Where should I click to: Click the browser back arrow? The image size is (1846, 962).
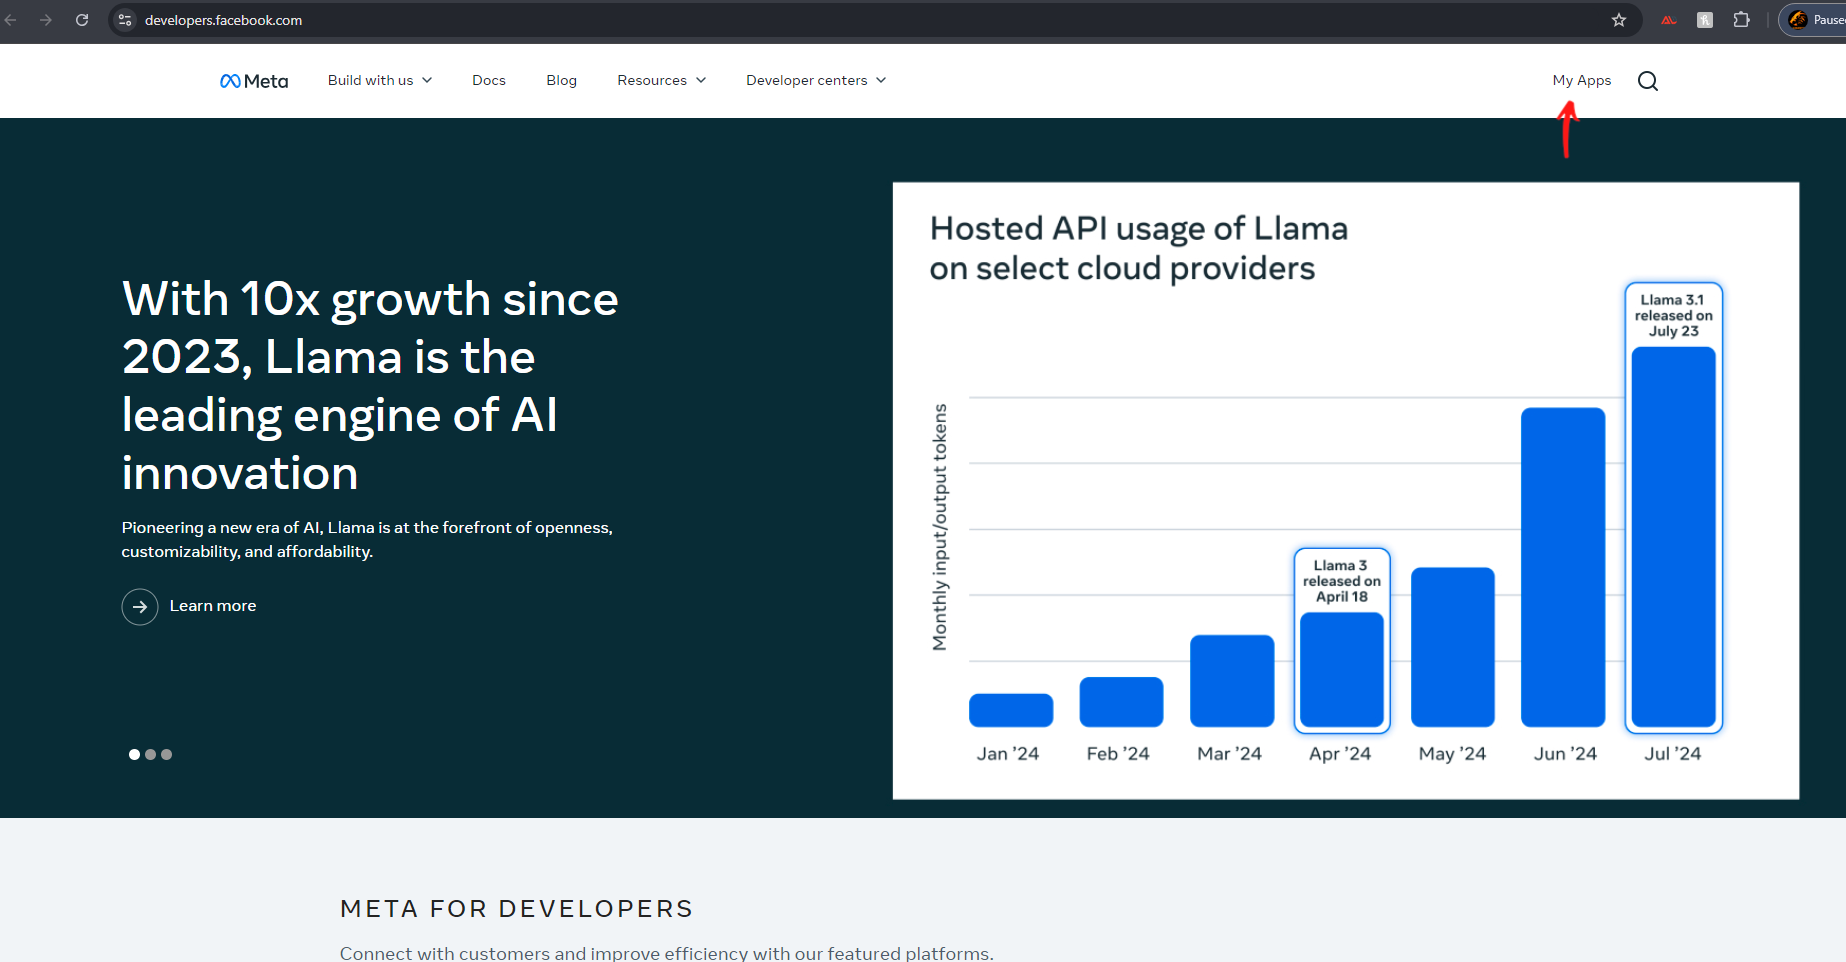click(11, 20)
